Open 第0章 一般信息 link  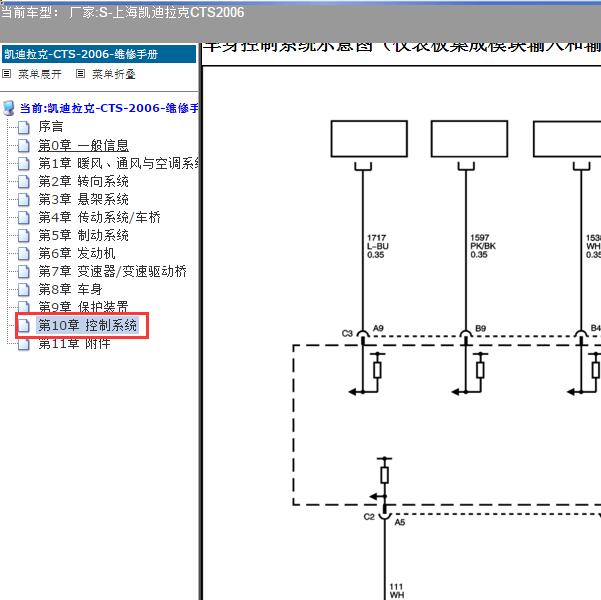click(x=83, y=145)
